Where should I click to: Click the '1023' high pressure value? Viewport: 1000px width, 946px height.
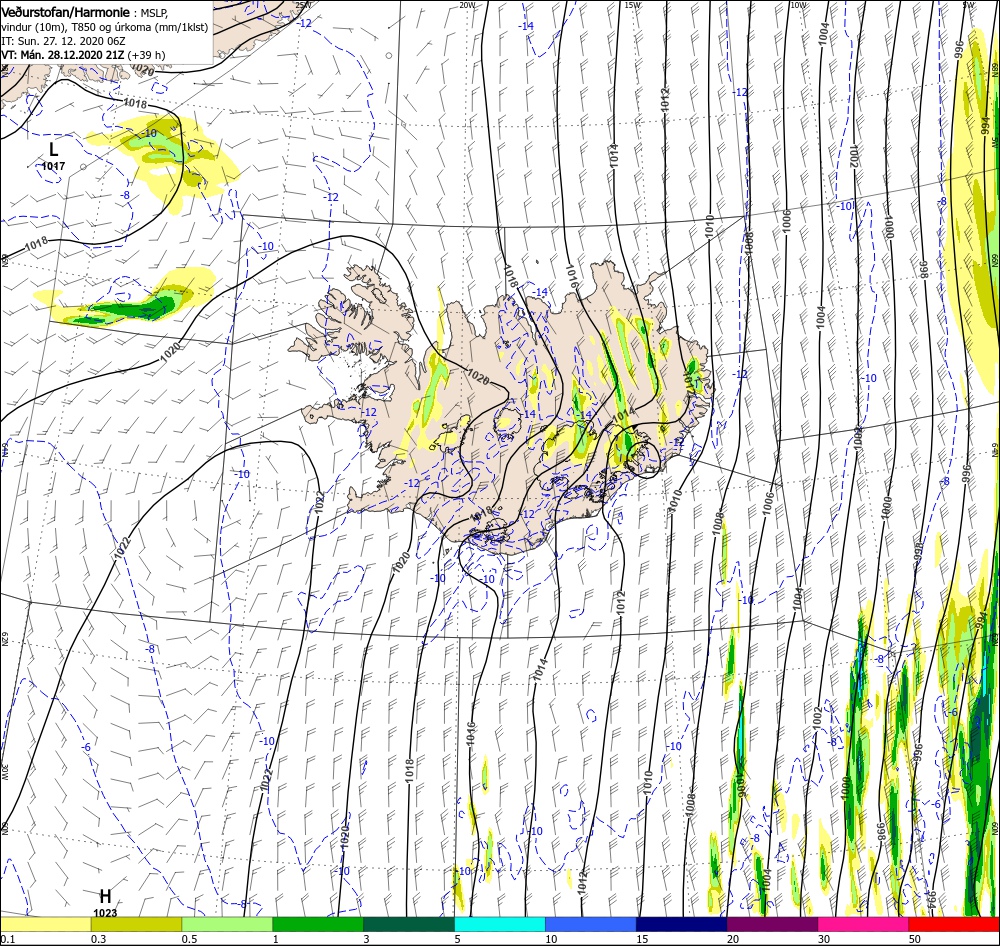point(105,913)
